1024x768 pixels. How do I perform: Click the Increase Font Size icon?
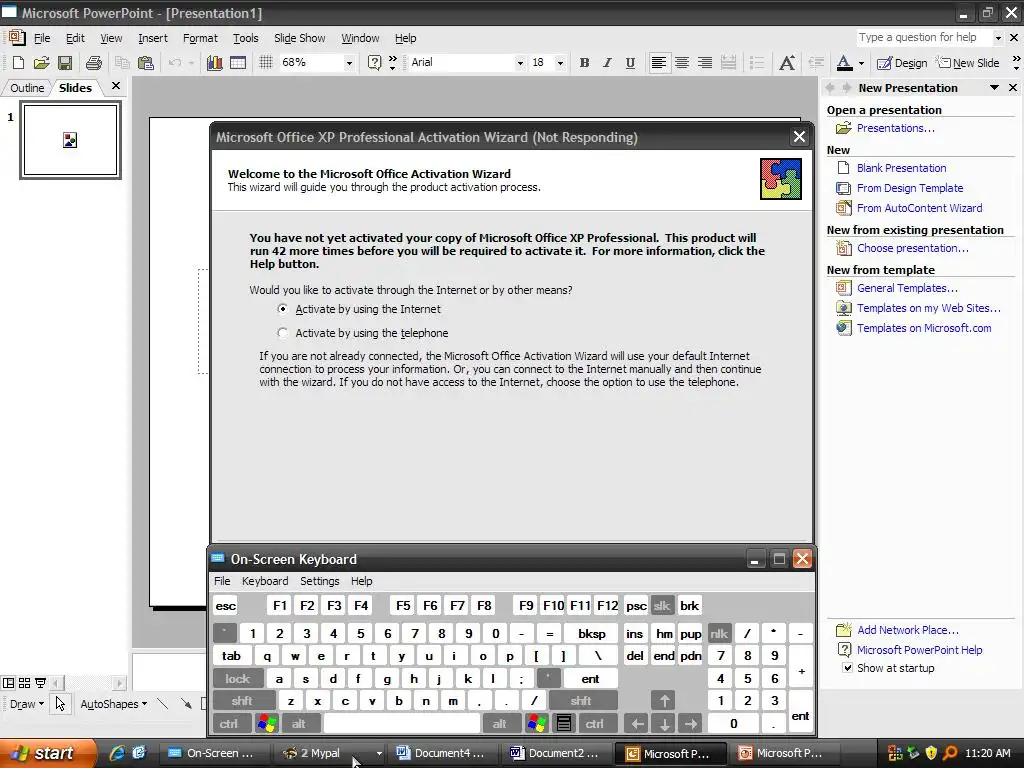[787, 63]
